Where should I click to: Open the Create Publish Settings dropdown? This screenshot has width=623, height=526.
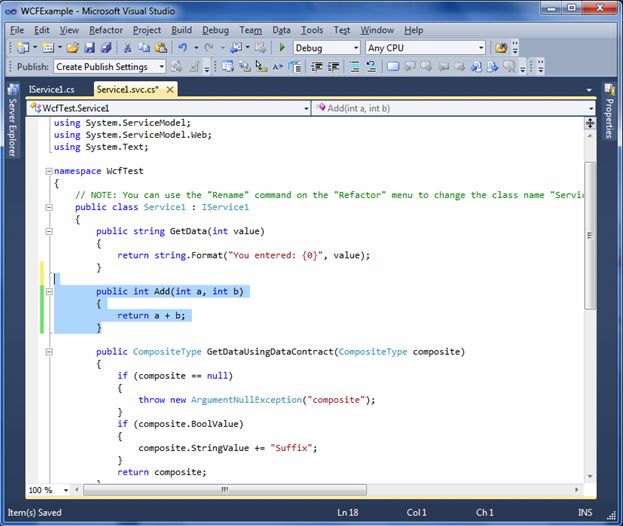(x=159, y=67)
